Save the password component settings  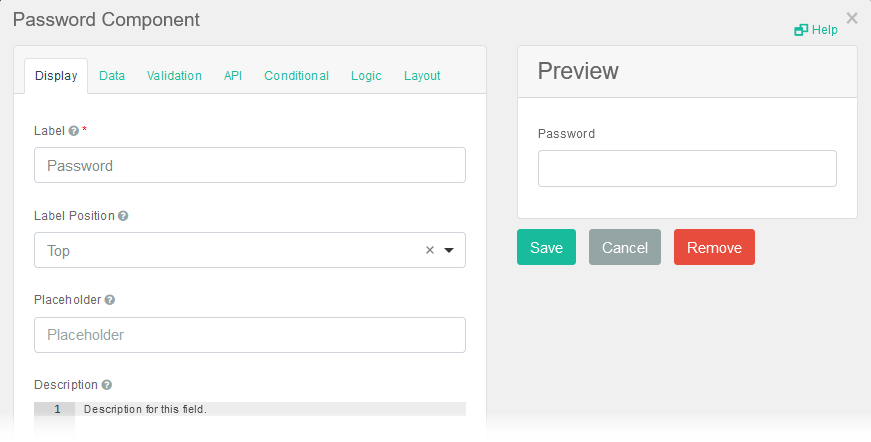point(546,248)
